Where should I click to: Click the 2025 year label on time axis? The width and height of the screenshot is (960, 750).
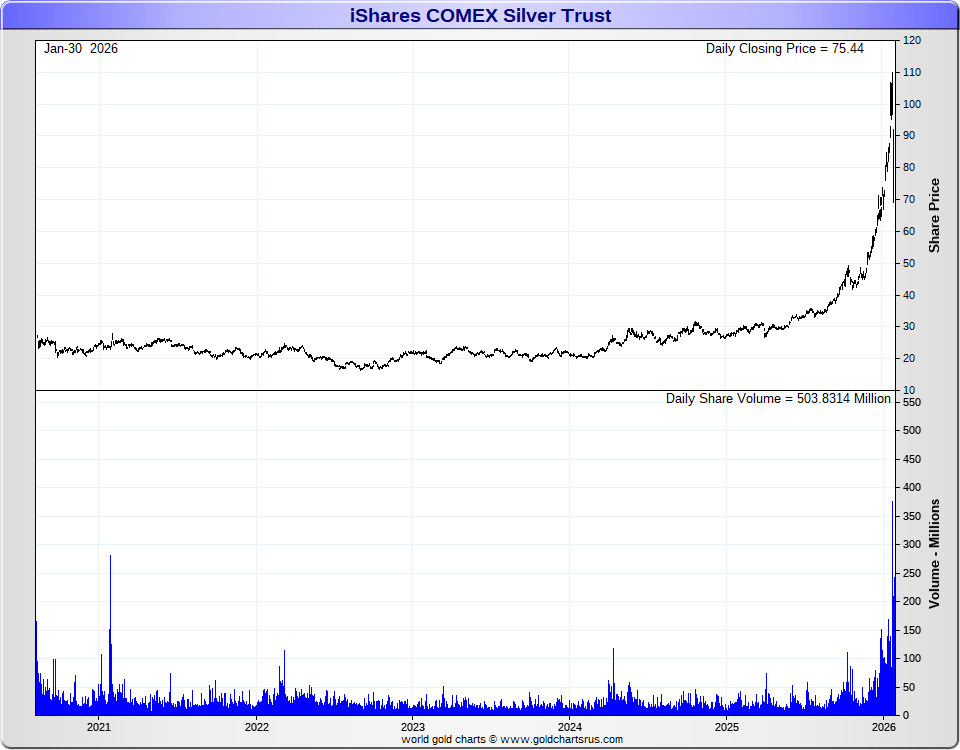[727, 727]
